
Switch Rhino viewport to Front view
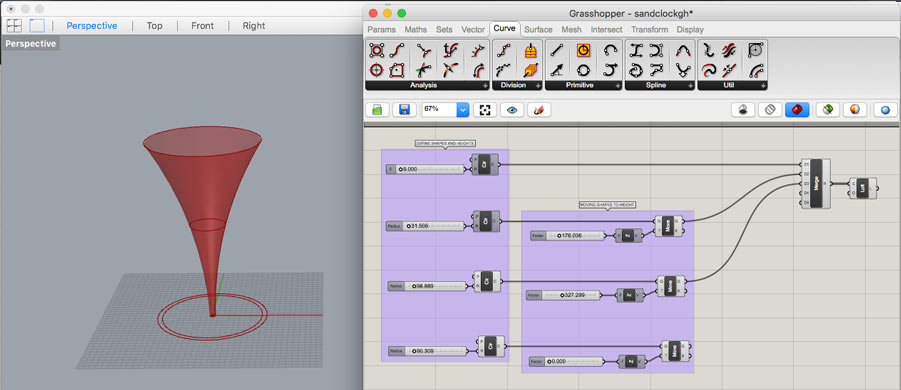202,26
